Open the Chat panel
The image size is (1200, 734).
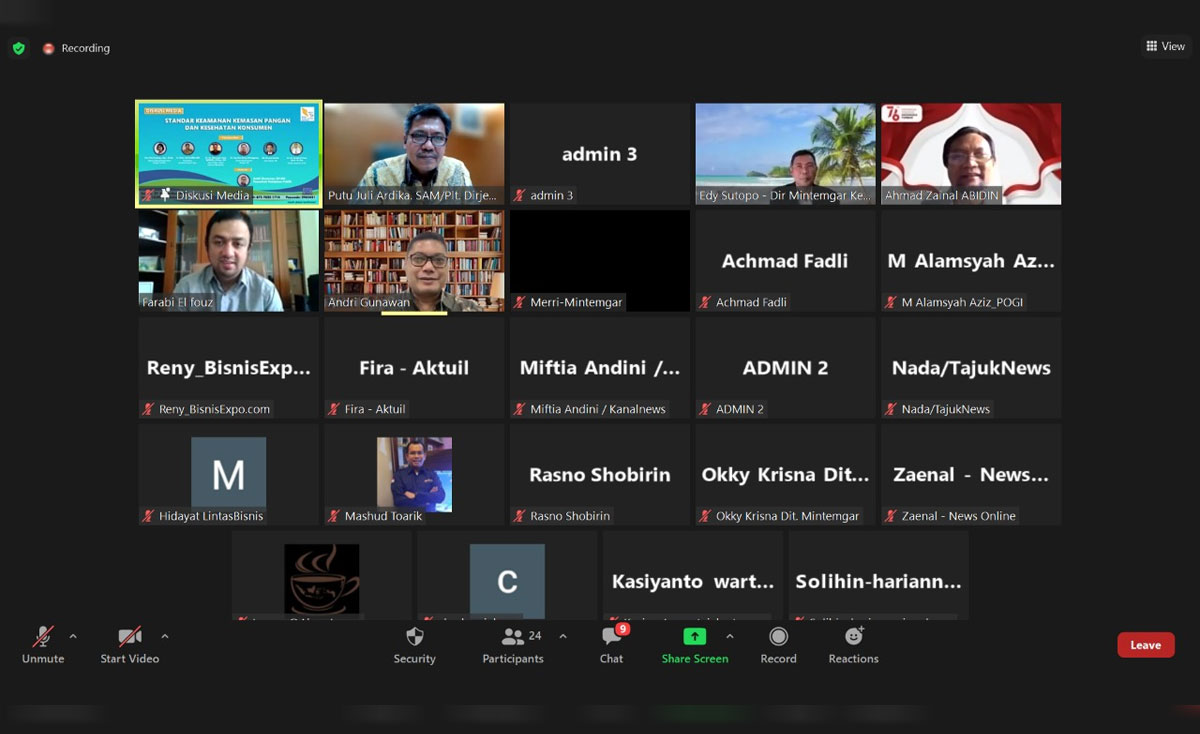tap(611, 637)
